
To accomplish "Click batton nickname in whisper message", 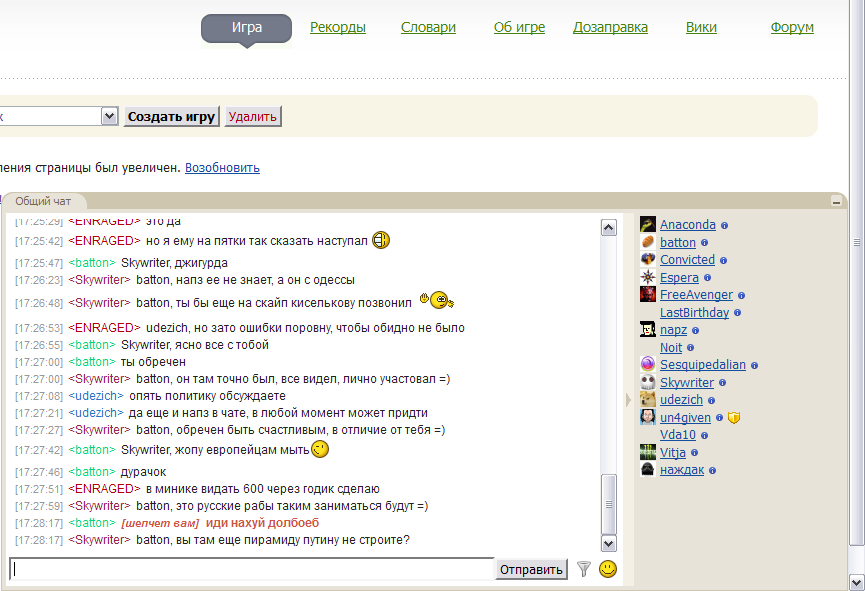I will (x=92, y=523).
